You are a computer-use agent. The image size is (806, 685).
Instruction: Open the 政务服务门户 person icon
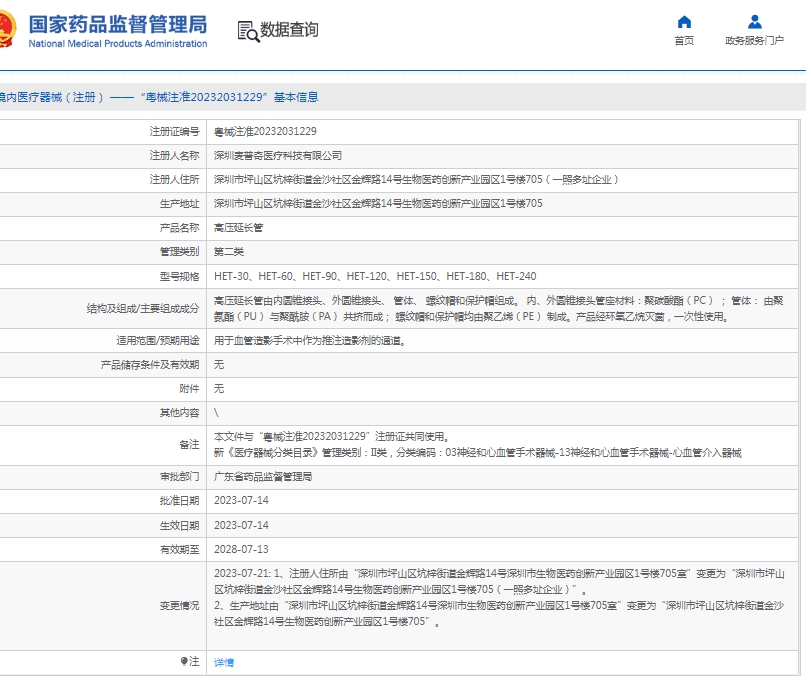[755, 22]
